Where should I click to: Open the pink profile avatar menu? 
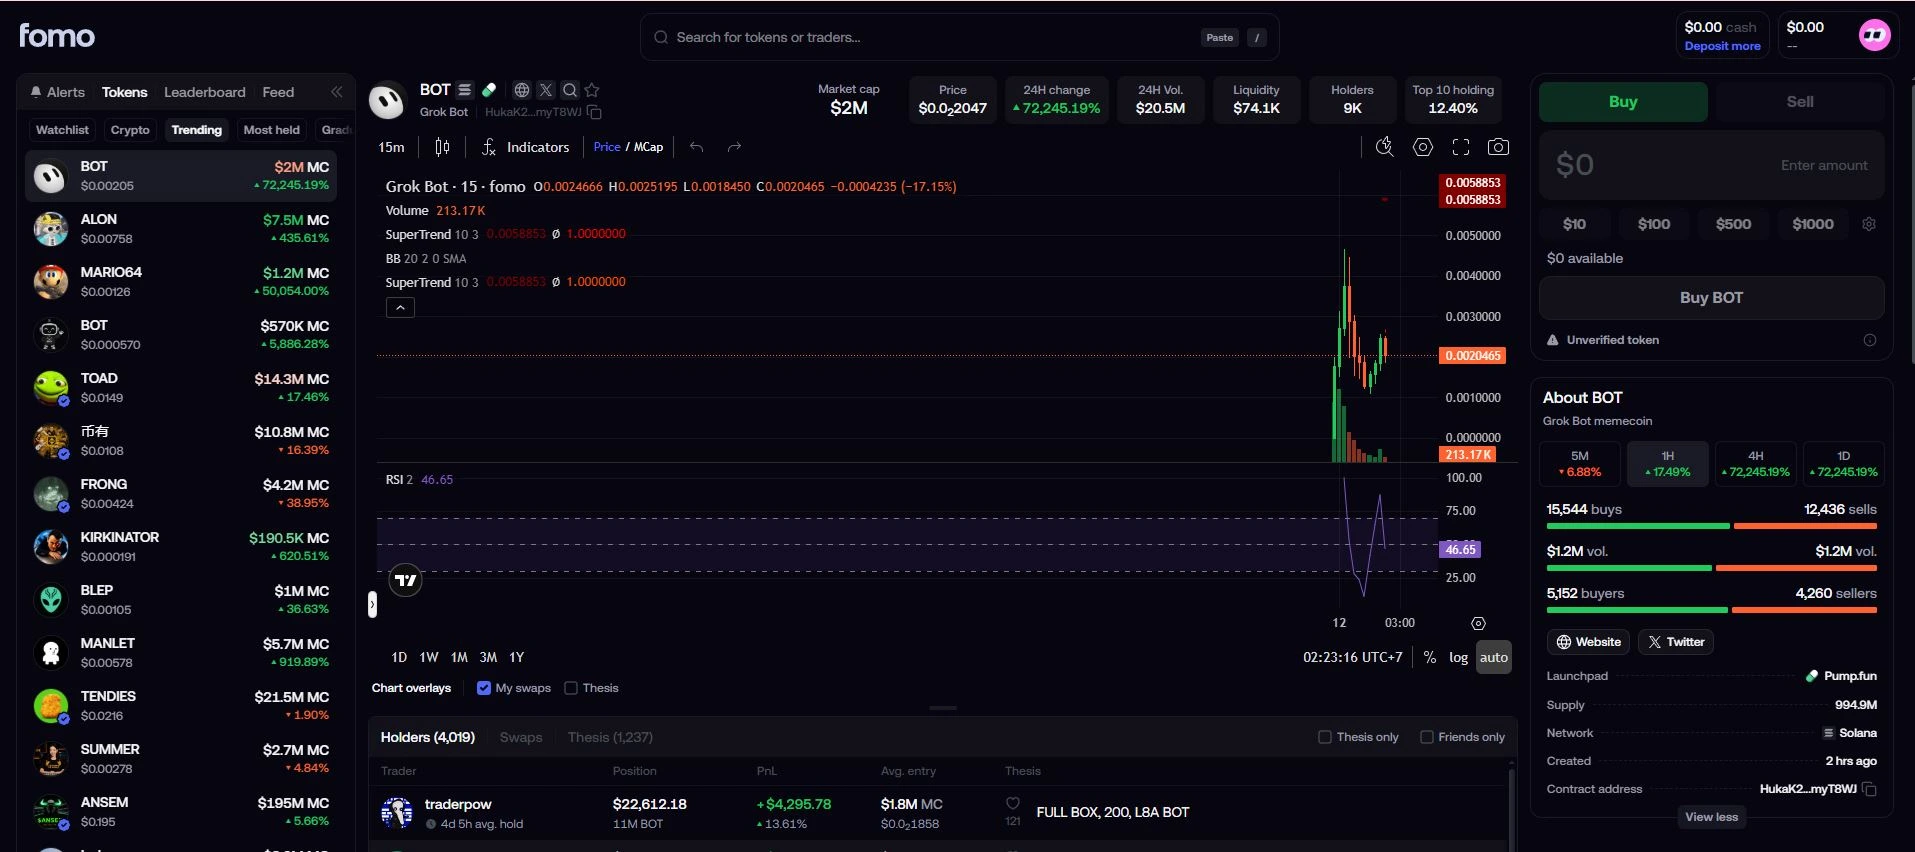(1874, 35)
